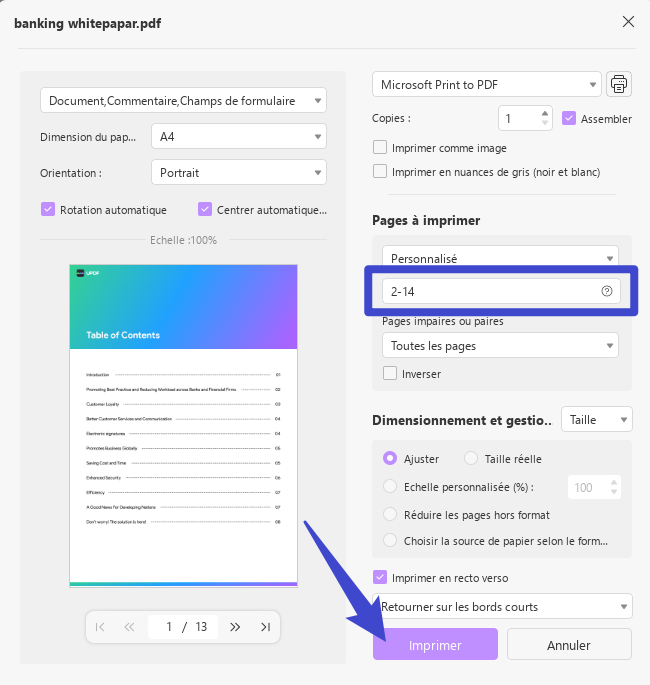650x685 pixels.
Task: Go to previous preview page
Action: tap(130, 627)
